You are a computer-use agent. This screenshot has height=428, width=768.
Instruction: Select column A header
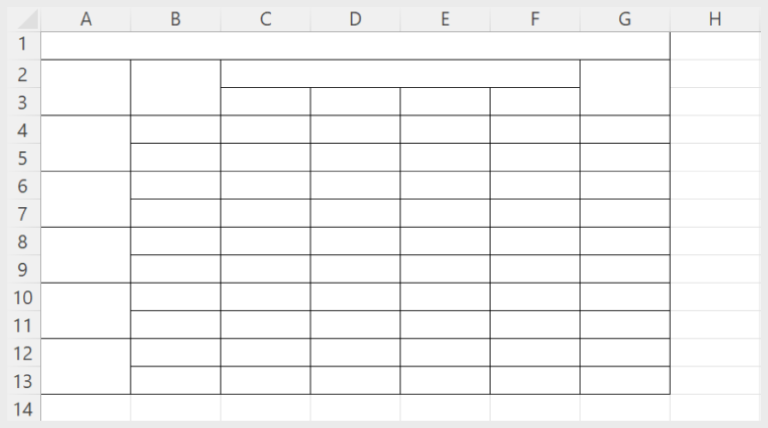86,19
